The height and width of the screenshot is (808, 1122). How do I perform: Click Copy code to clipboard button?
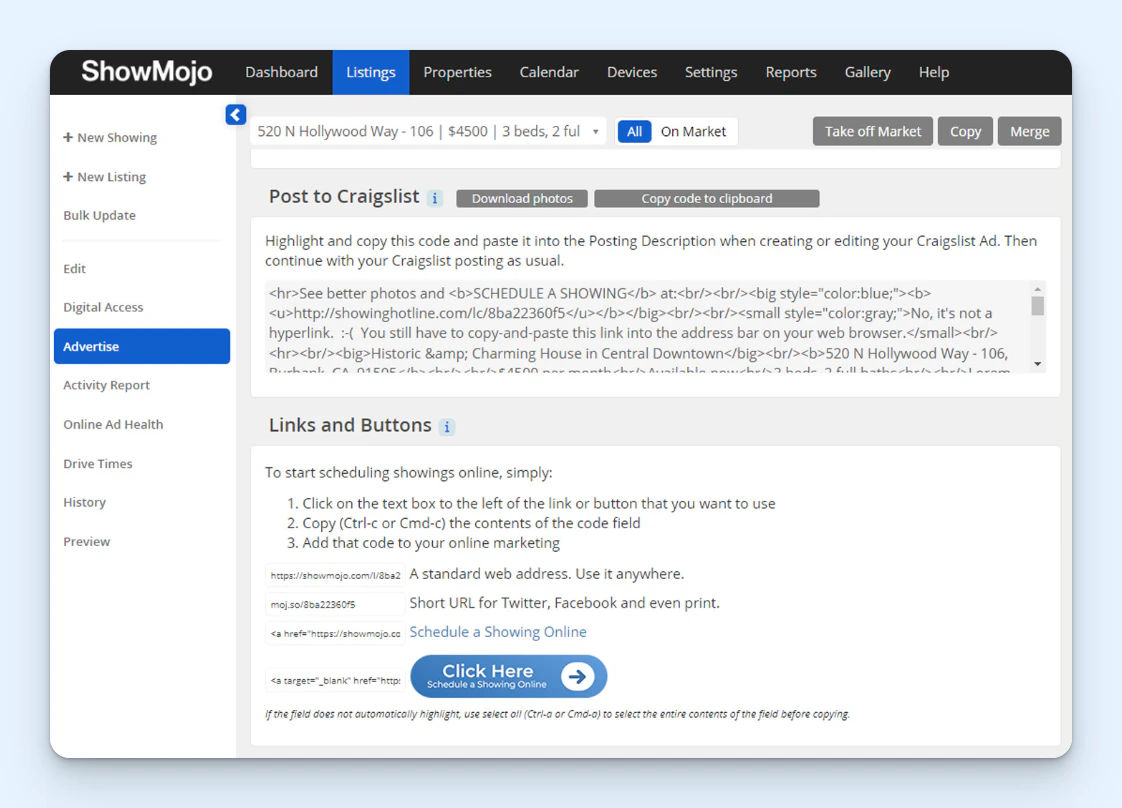[x=706, y=198]
